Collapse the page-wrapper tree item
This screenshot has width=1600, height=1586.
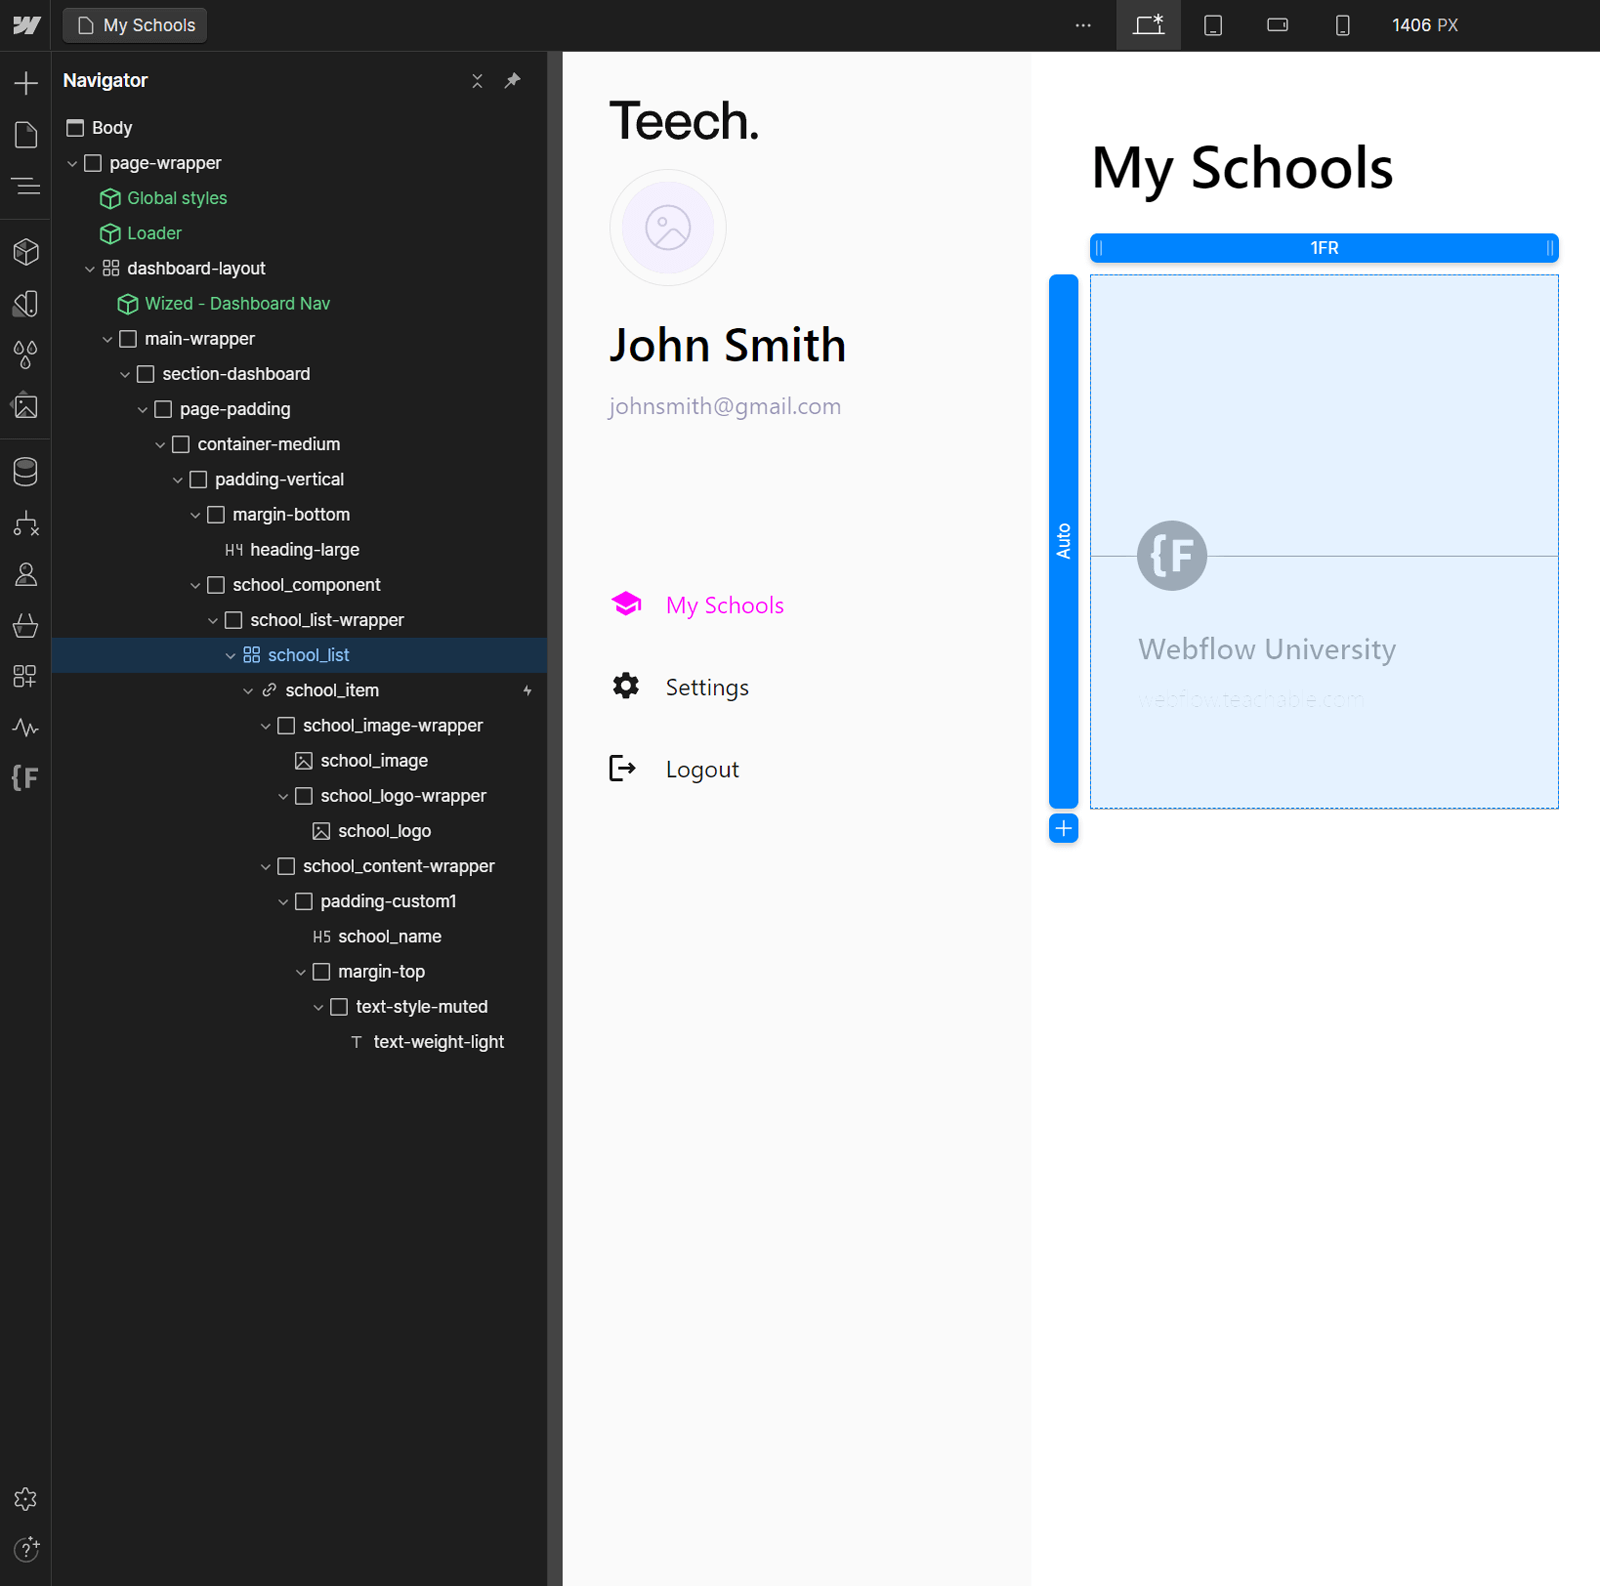point(72,162)
